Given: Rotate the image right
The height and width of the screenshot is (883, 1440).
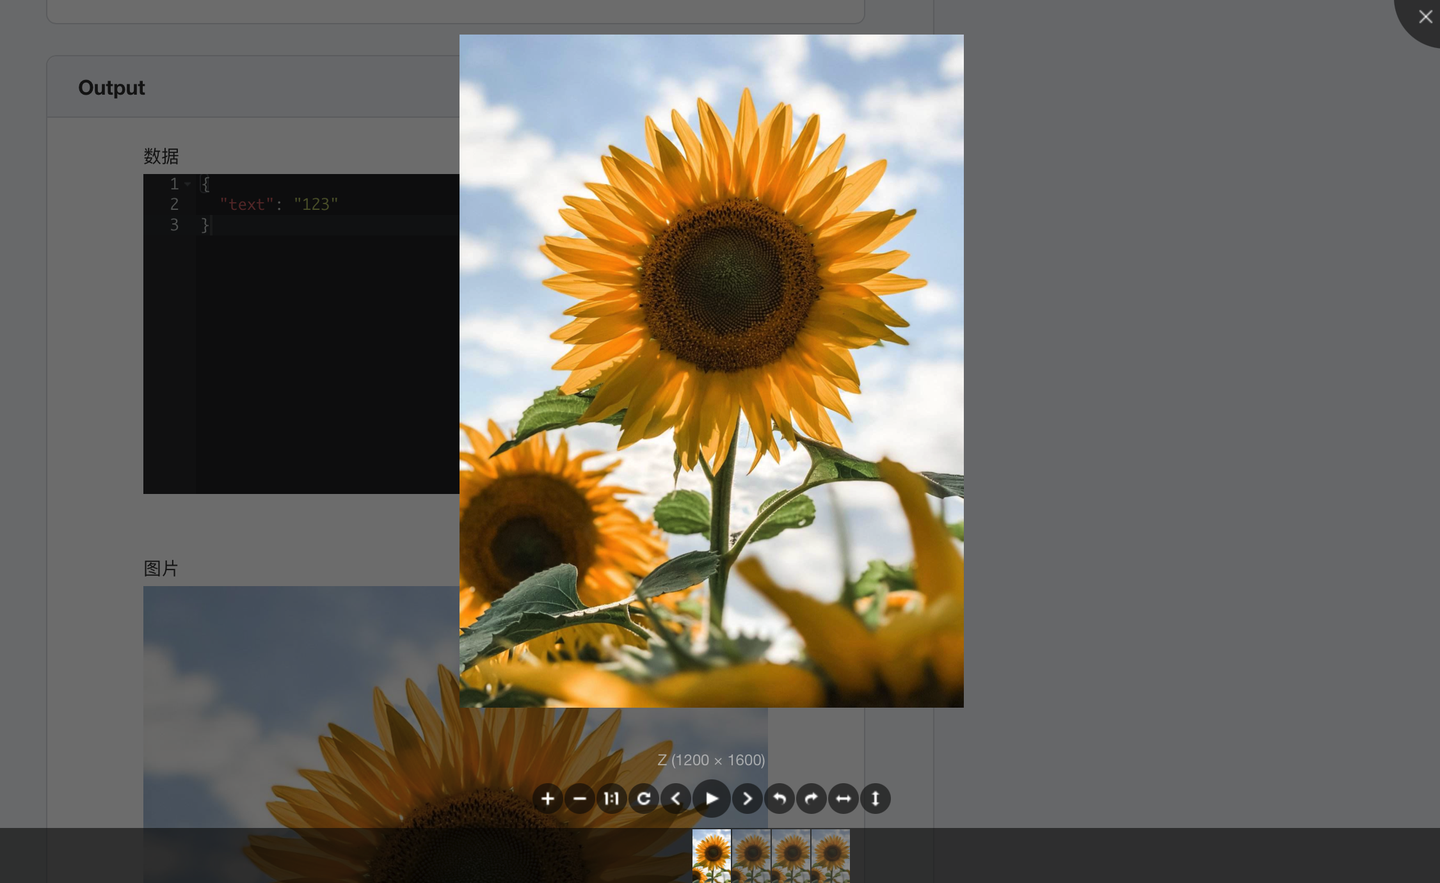Looking at the screenshot, I should [x=811, y=798].
